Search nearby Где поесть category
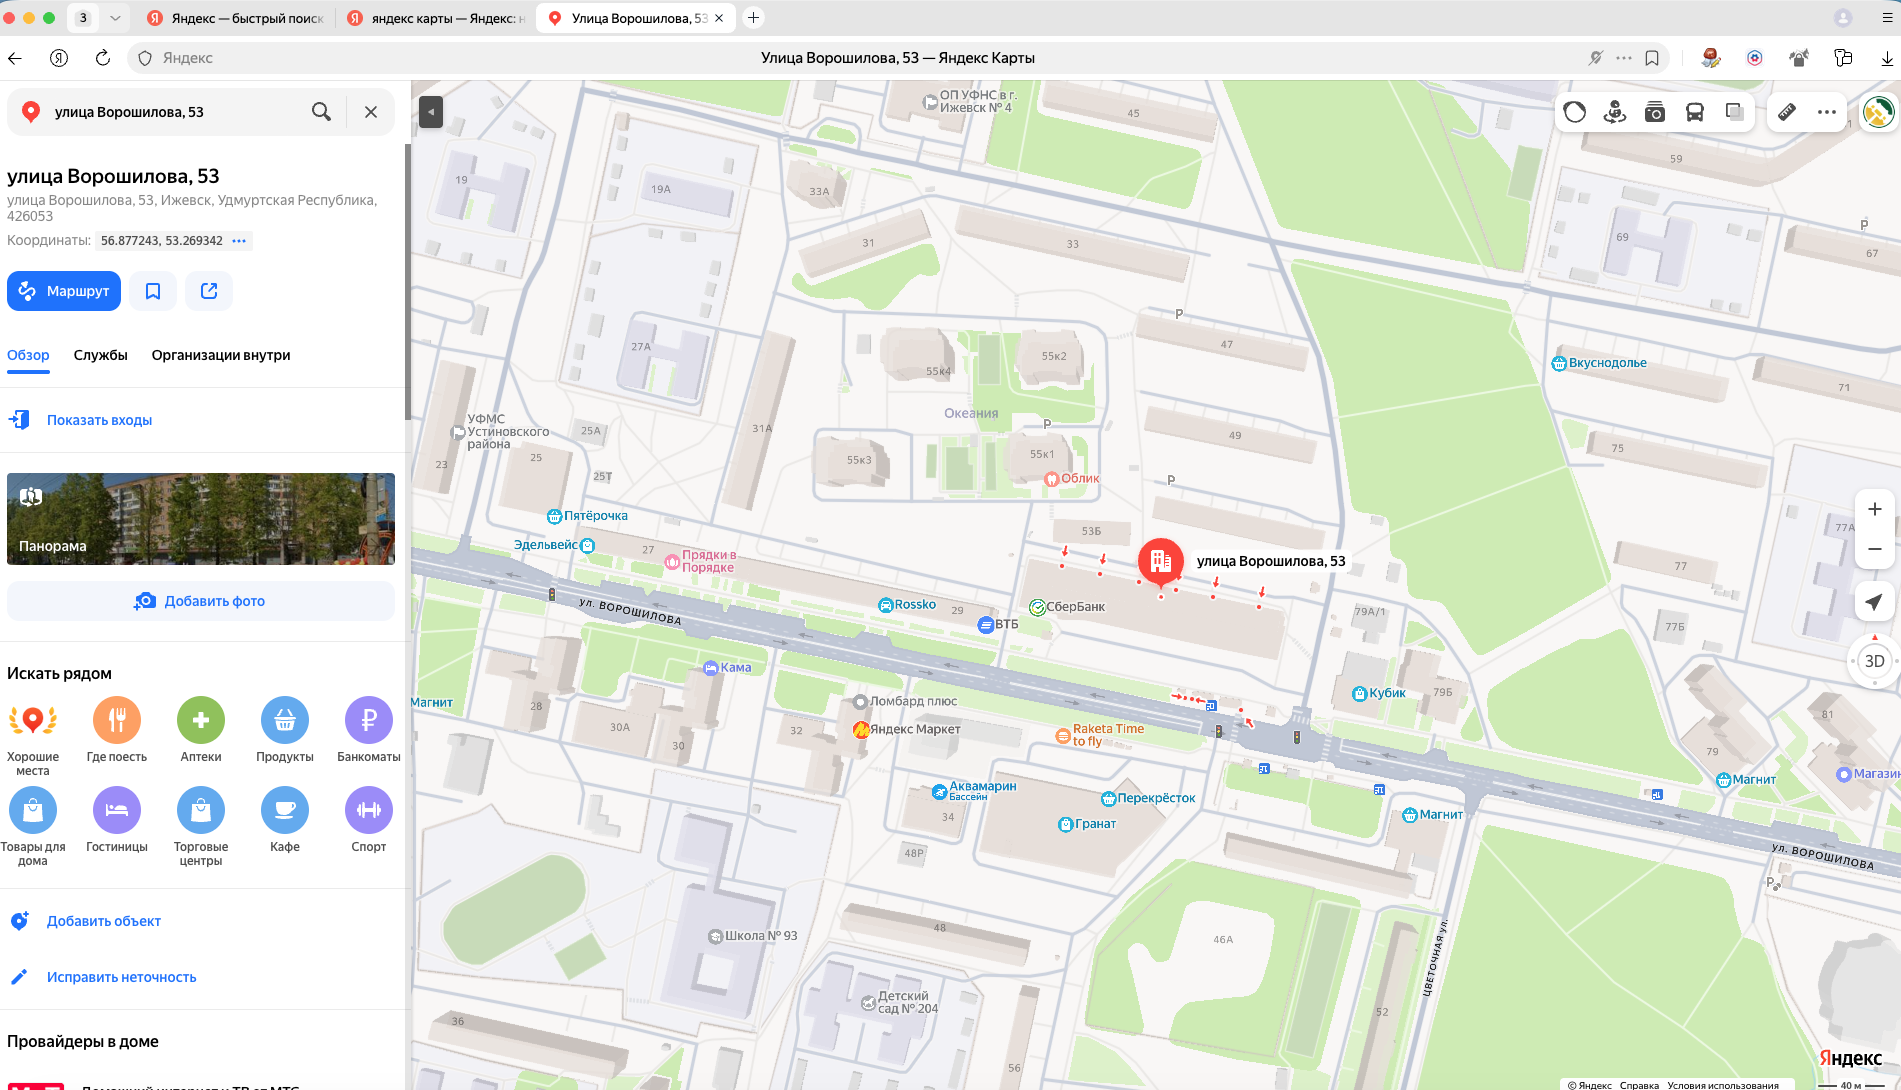 point(117,730)
